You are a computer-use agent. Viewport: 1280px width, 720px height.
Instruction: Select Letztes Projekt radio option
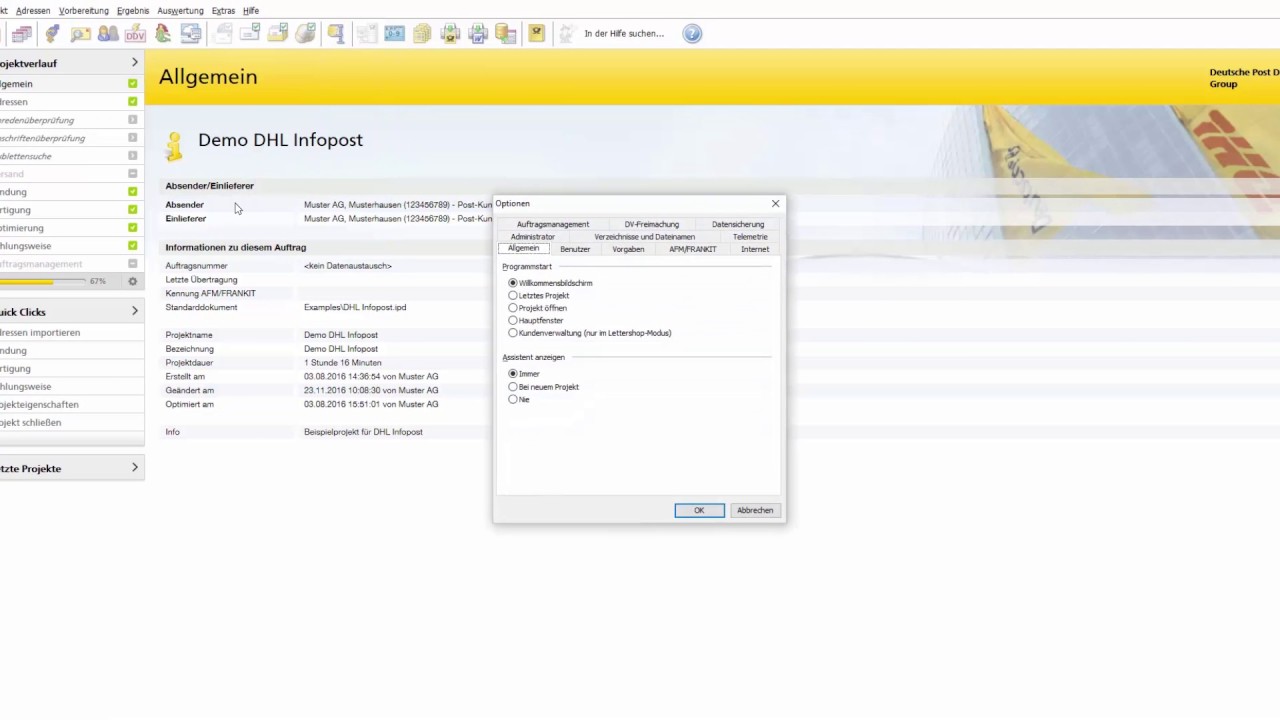(x=513, y=296)
